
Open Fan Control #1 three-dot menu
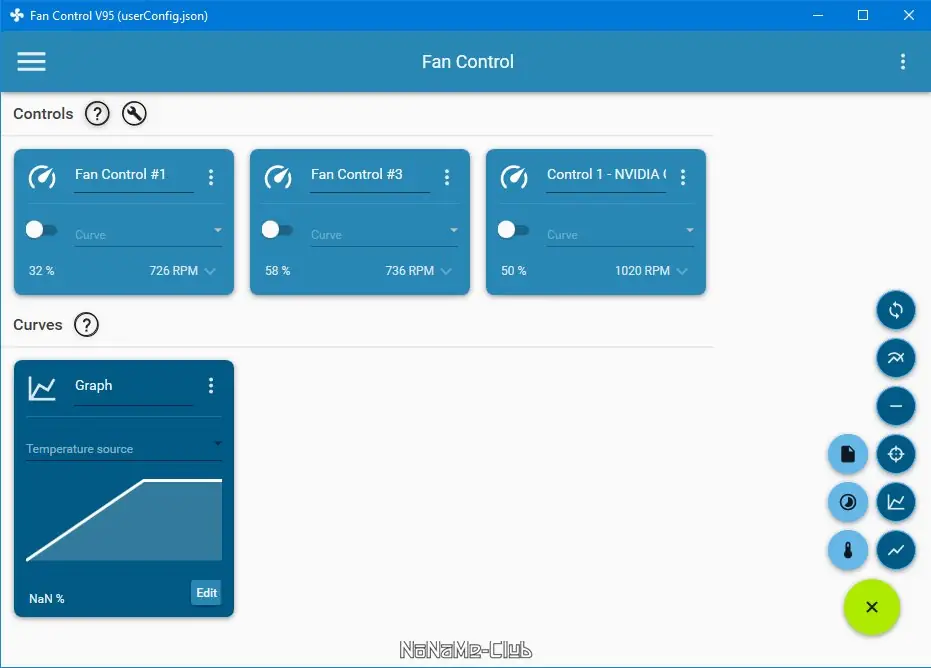click(x=211, y=177)
